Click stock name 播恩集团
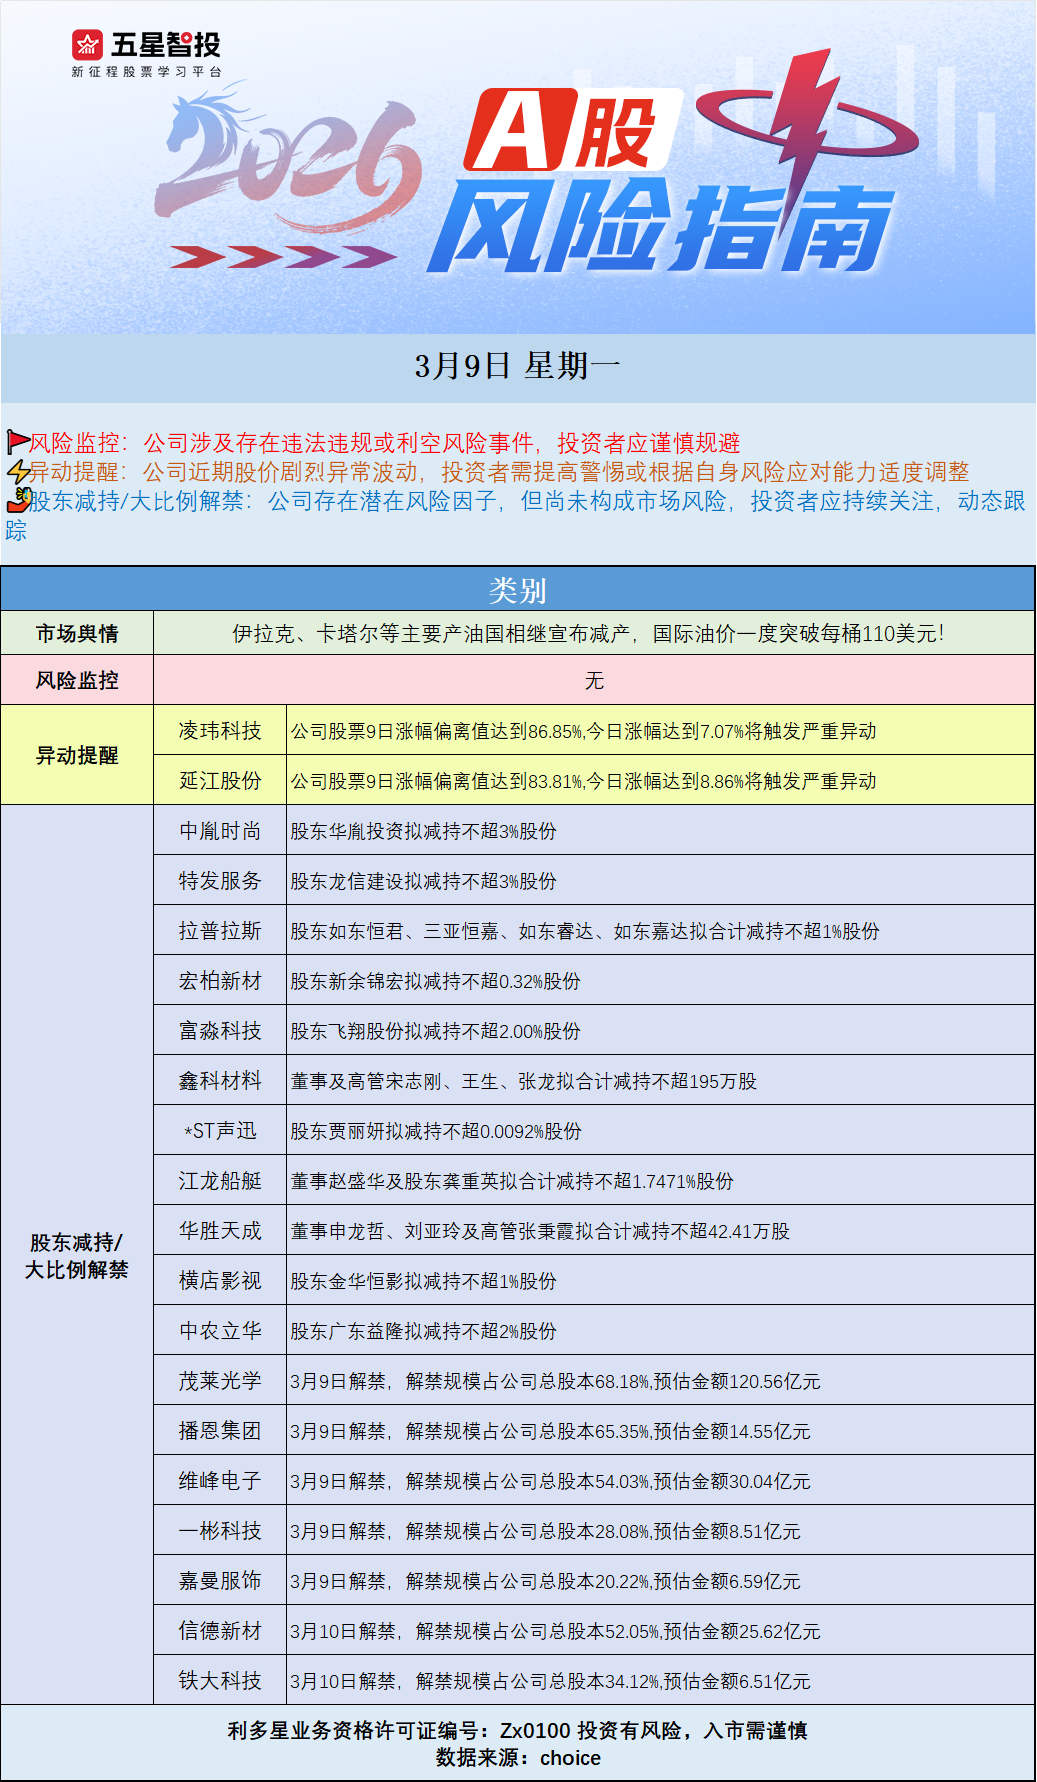The image size is (1037, 1782). pyautogui.click(x=220, y=1431)
